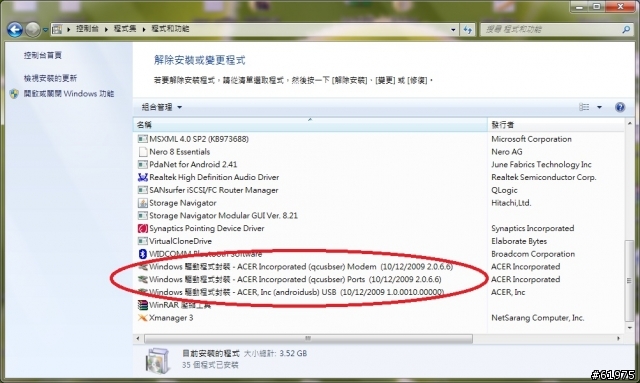The image size is (640, 383).
Task: Click the Hitachi Storage Navigator icon
Action: pyautogui.click(x=142, y=203)
